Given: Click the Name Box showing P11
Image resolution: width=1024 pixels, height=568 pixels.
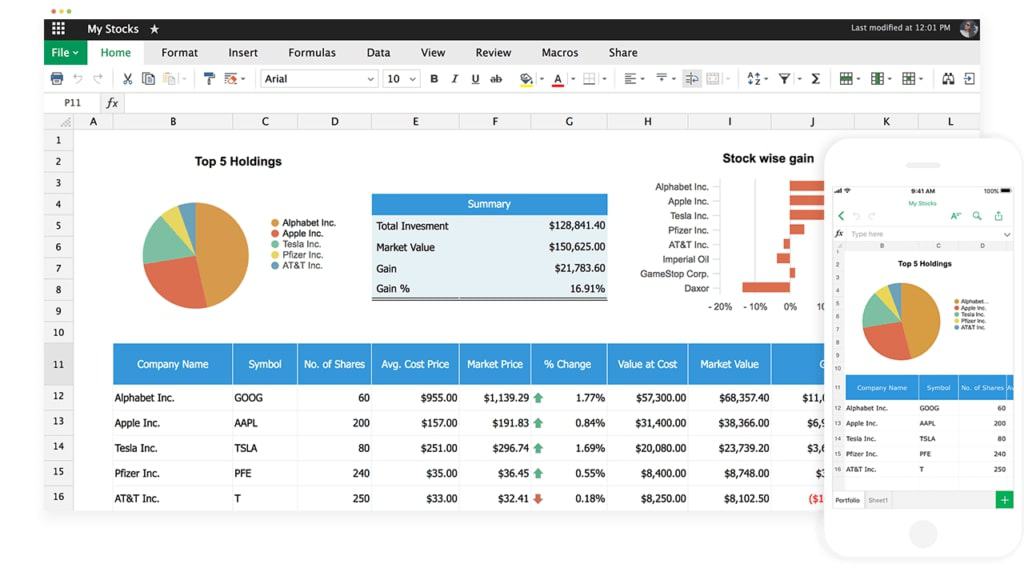Looking at the screenshot, I should pyautogui.click(x=72, y=103).
